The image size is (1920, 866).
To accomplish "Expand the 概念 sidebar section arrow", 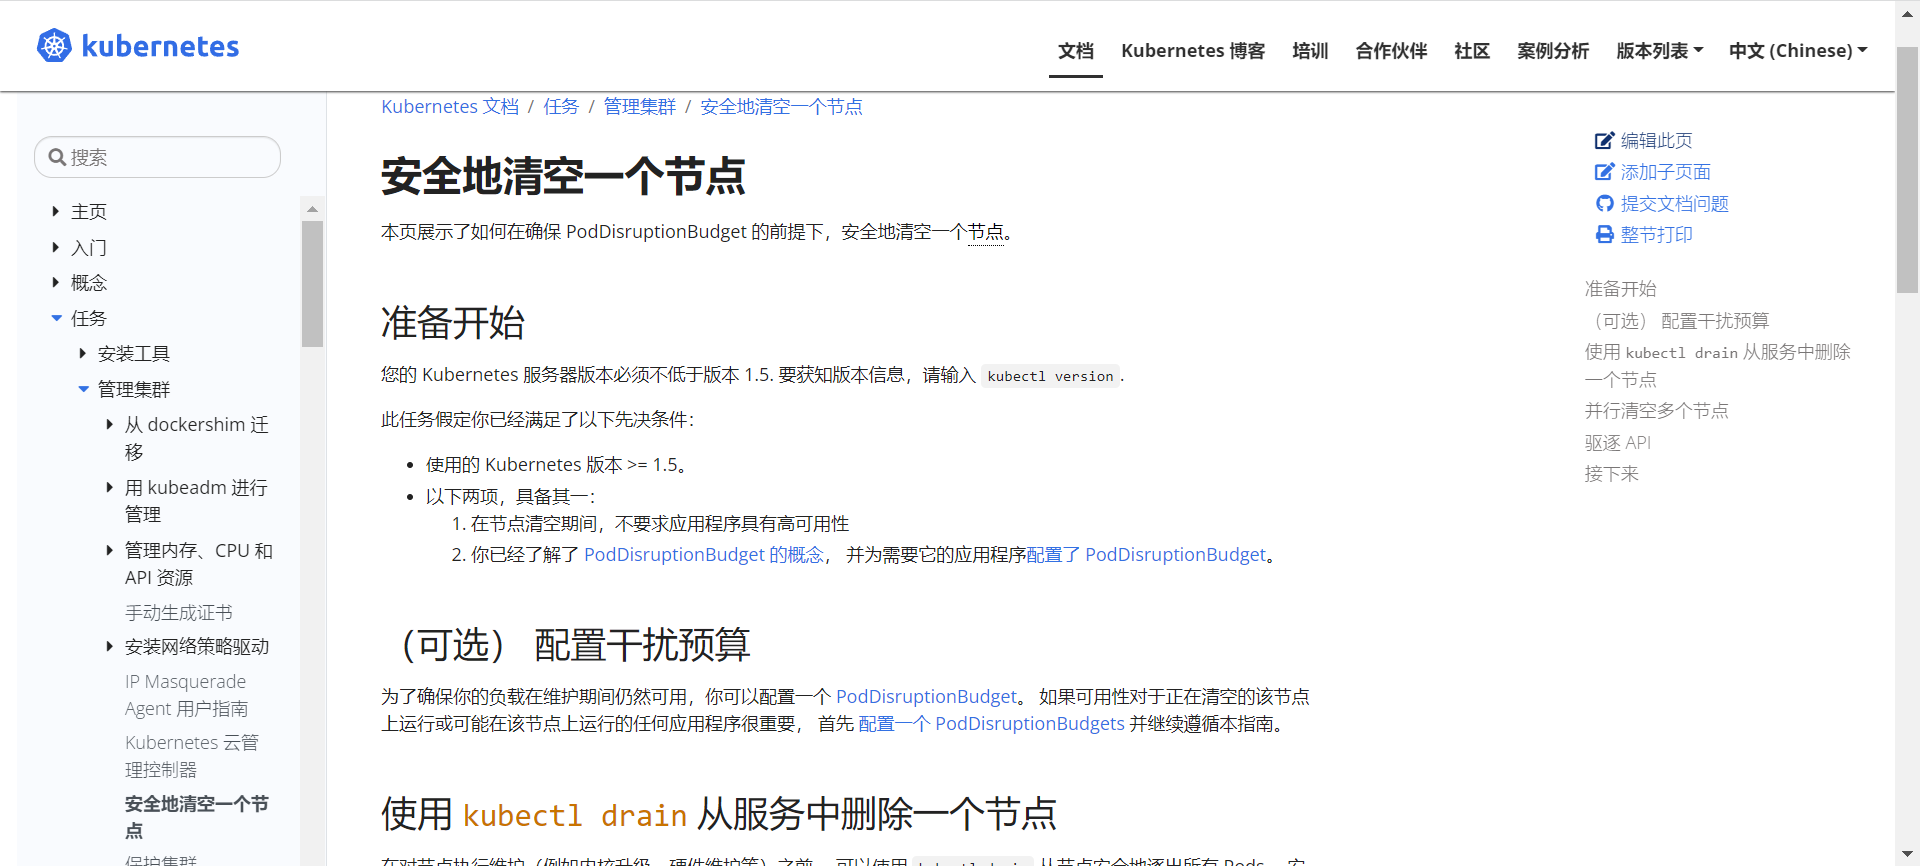I will [55, 282].
